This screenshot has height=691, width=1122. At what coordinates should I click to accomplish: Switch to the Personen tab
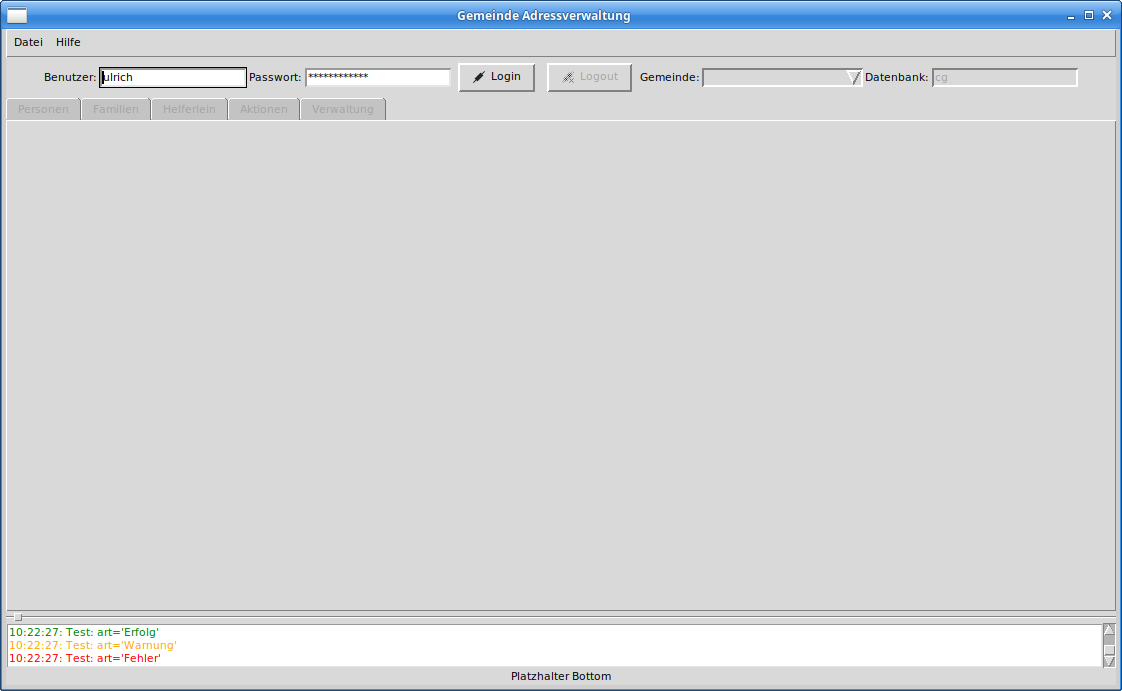pyautogui.click(x=43, y=109)
